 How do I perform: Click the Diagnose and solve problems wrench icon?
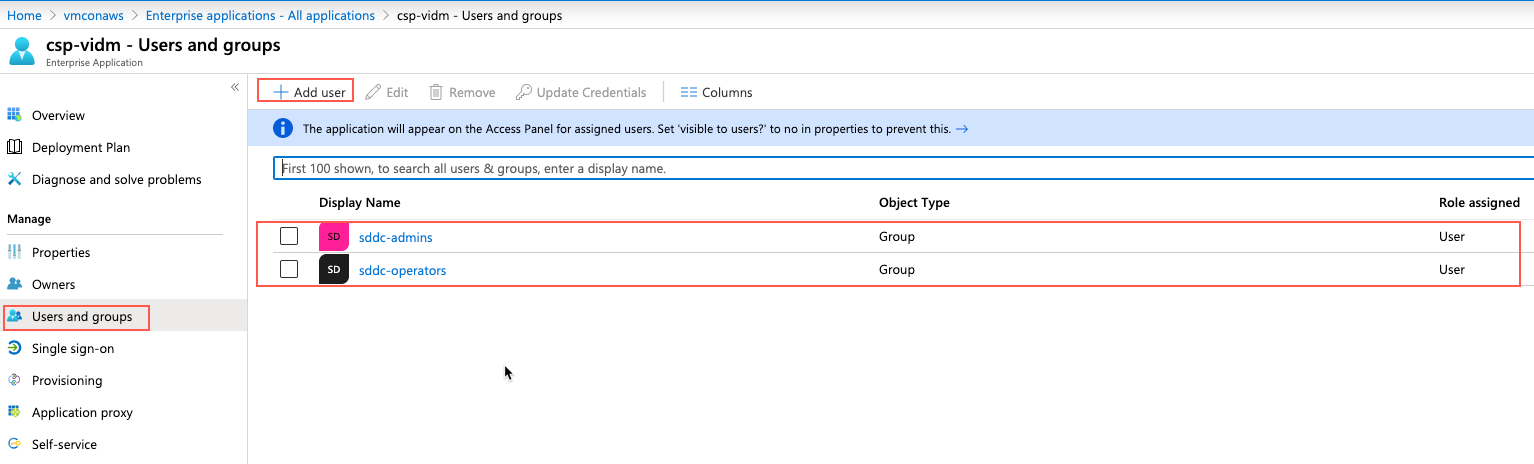pyautogui.click(x=14, y=179)
